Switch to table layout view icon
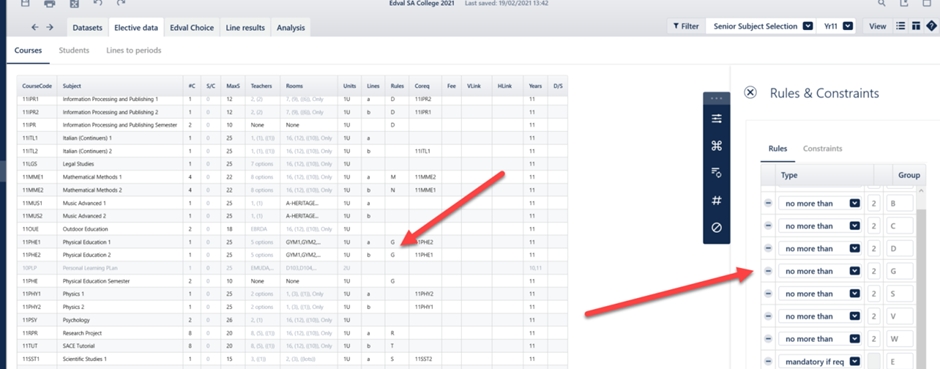This screenshot has height=369, width=940. point(916,26)
